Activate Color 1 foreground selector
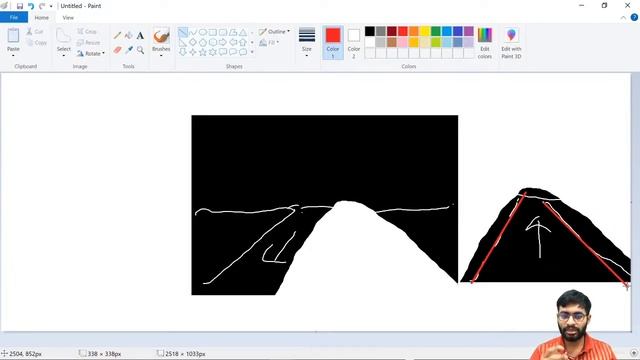 coord(333,43)
